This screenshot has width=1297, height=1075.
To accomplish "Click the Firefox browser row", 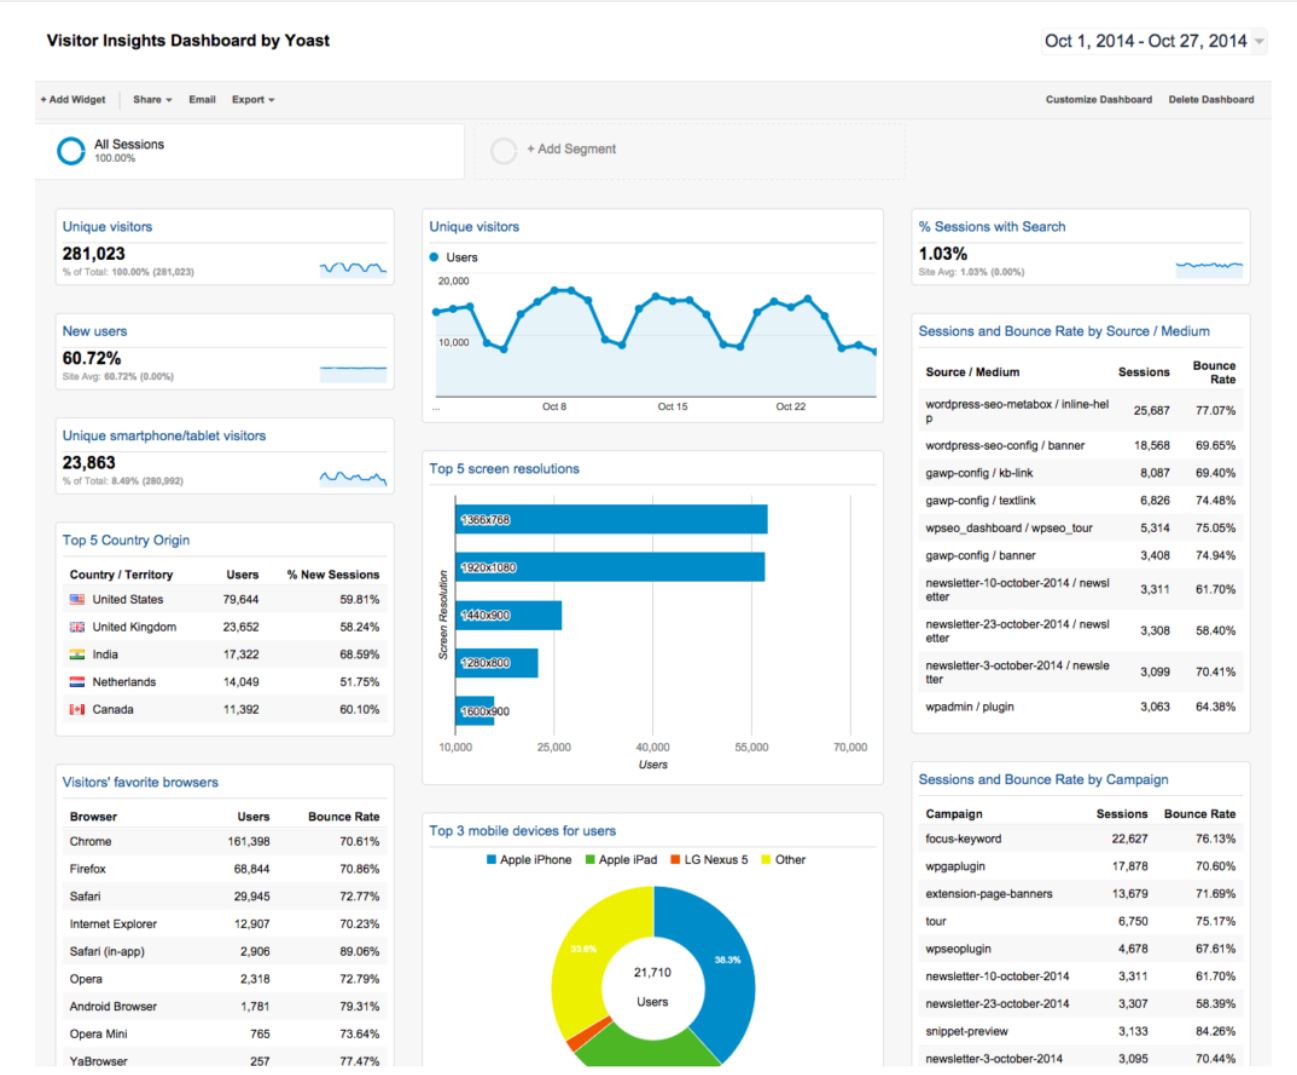I will click(224, 869).
